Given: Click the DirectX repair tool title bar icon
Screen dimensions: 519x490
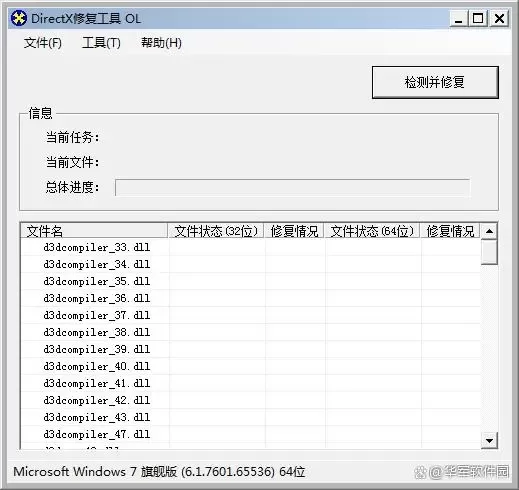Looking at the screenshot, I should pos(18,18).
